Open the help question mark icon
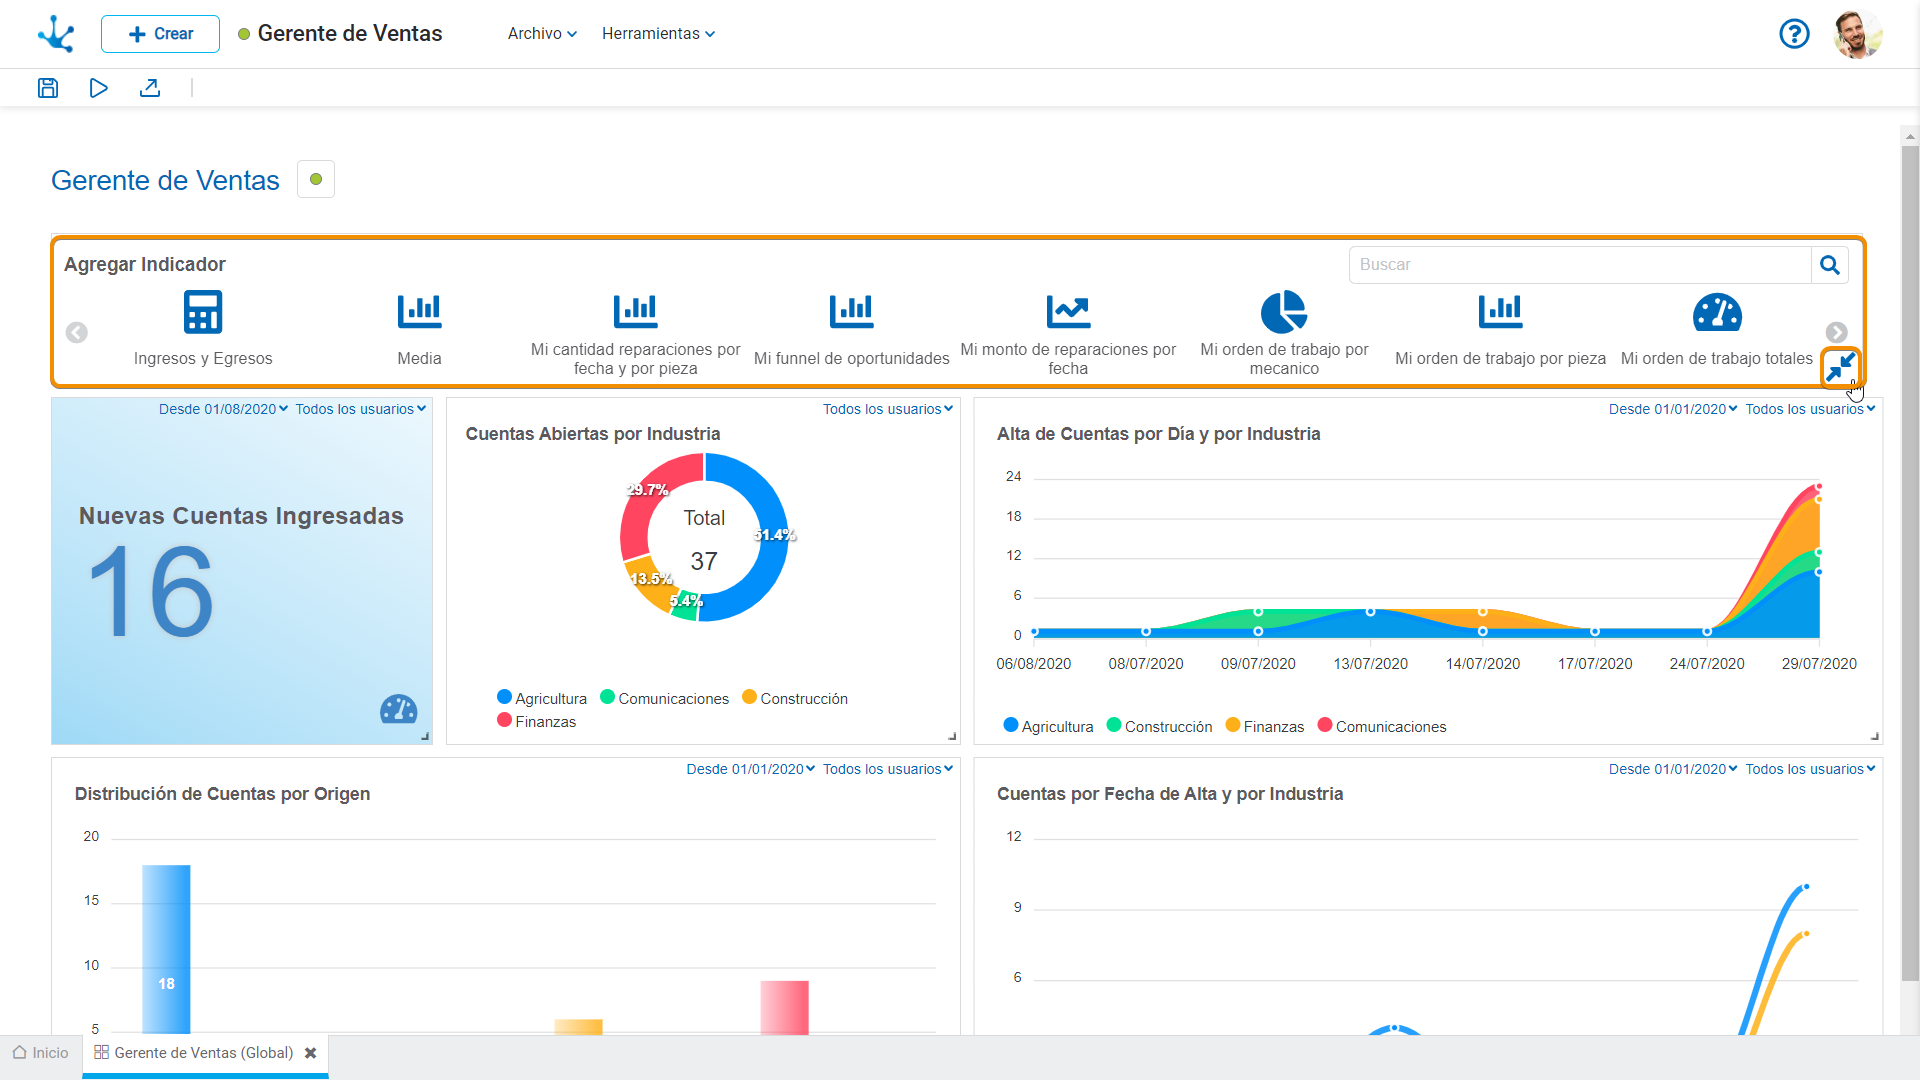The height and width of the screenshot is (1080, 1920). point(1794,34)
